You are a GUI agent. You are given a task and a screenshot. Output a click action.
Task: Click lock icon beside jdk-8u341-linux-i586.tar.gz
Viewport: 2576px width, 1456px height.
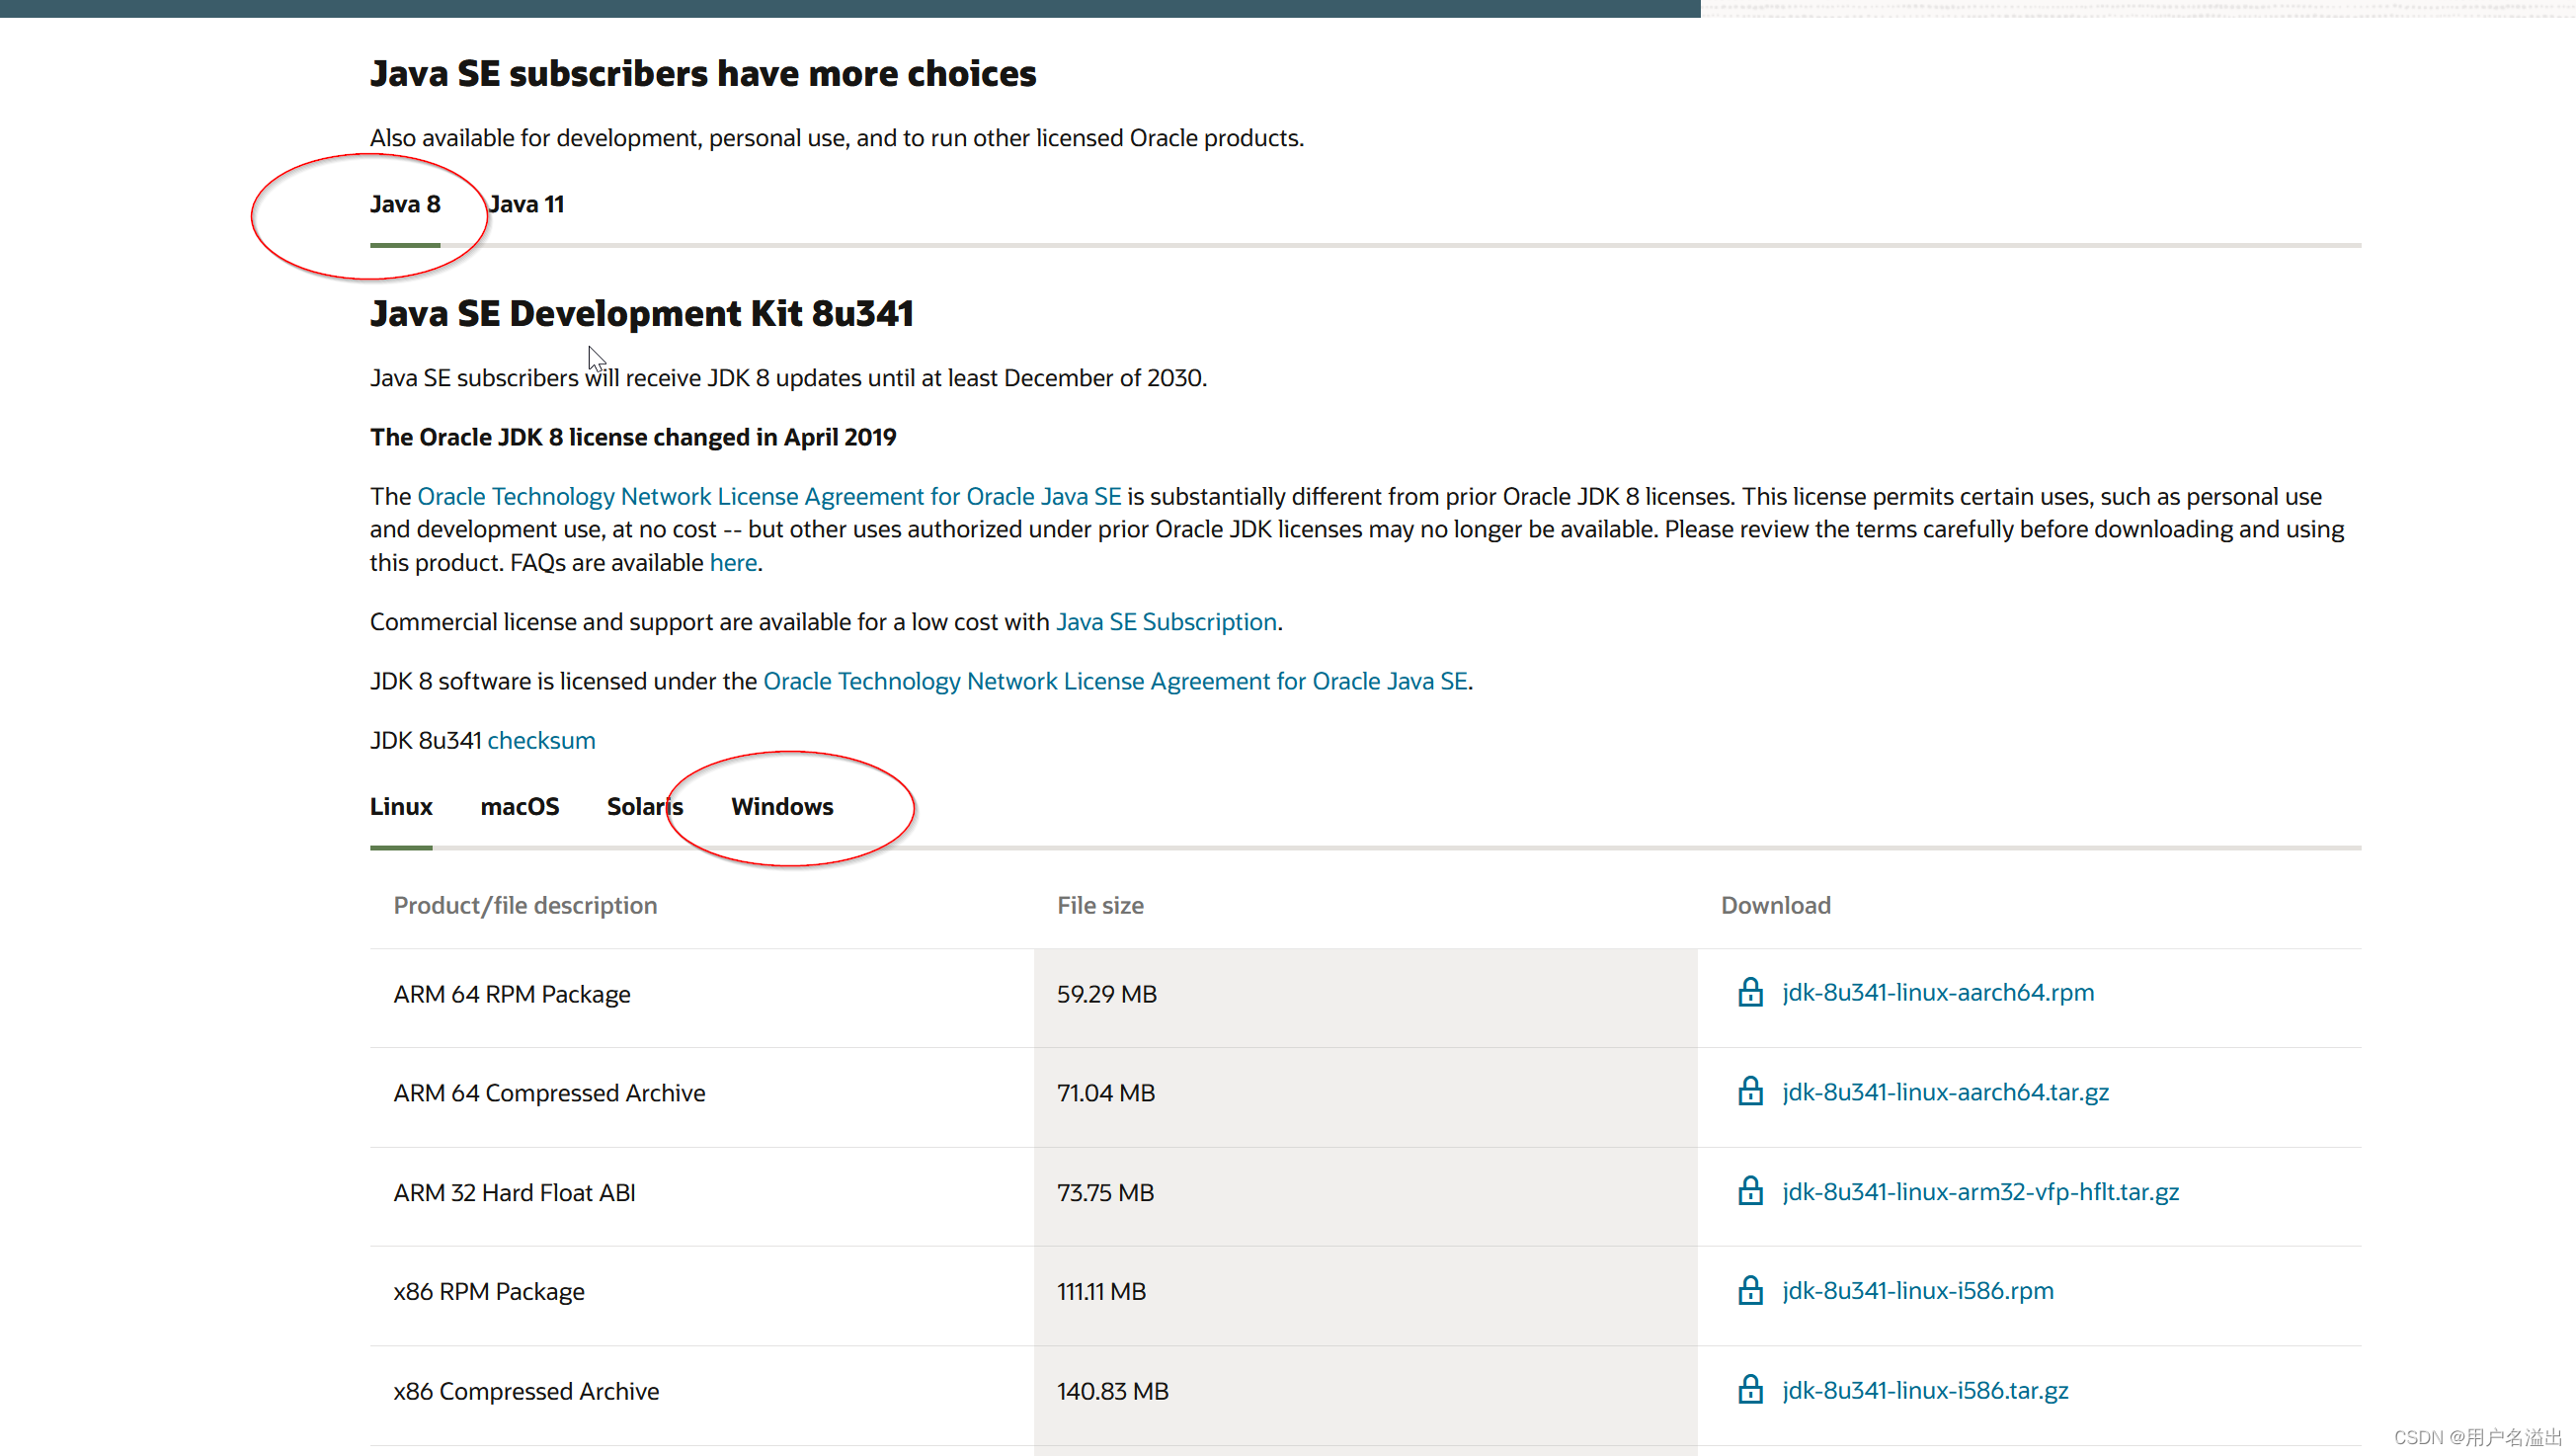point(1750,1391)
